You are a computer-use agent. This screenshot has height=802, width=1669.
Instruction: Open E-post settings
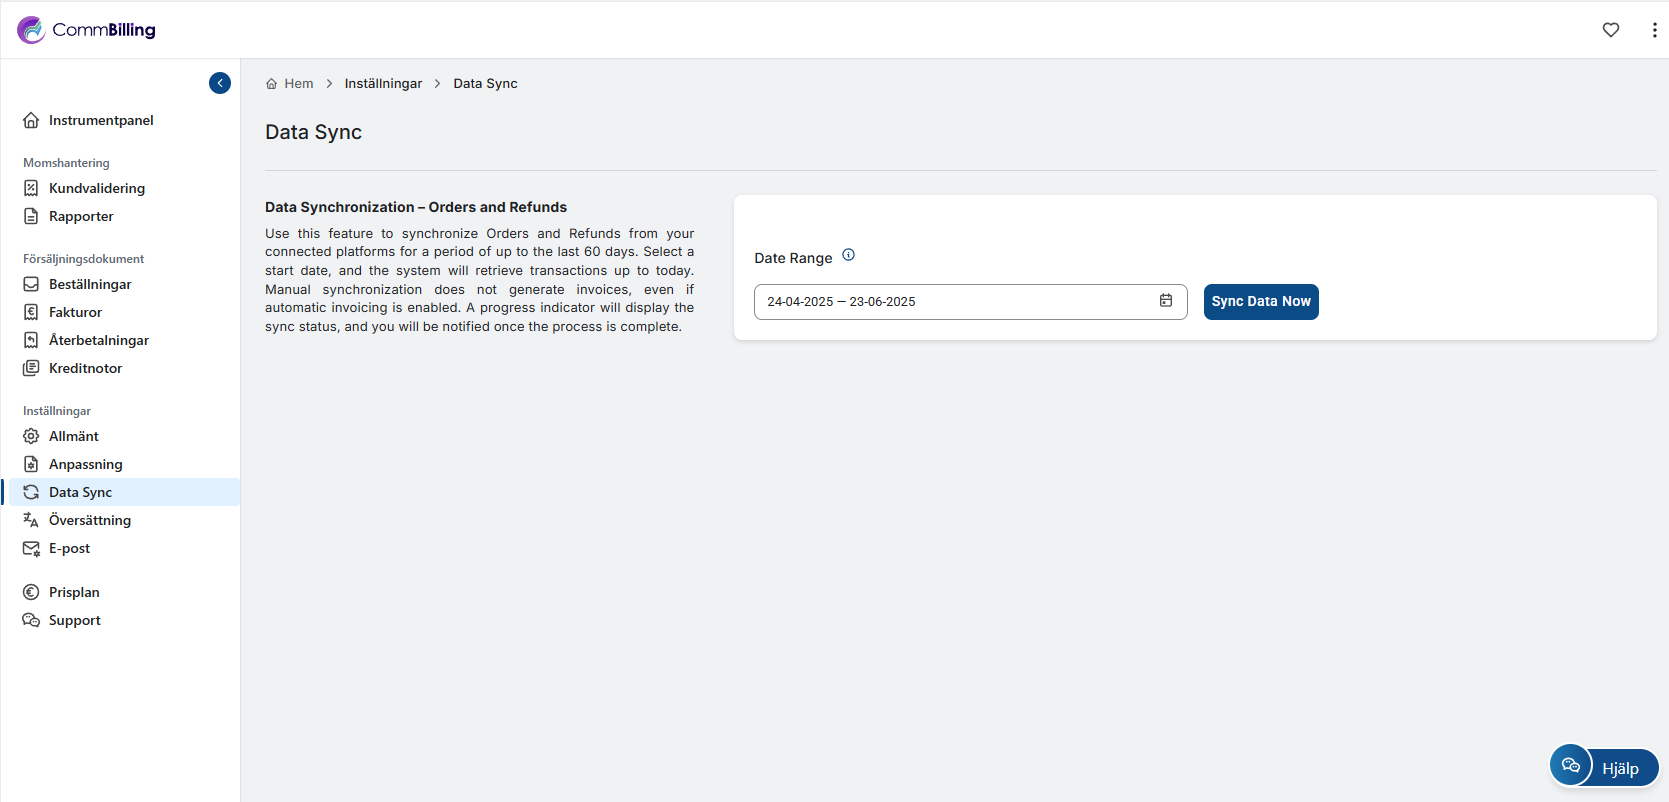tap(69, 548)
